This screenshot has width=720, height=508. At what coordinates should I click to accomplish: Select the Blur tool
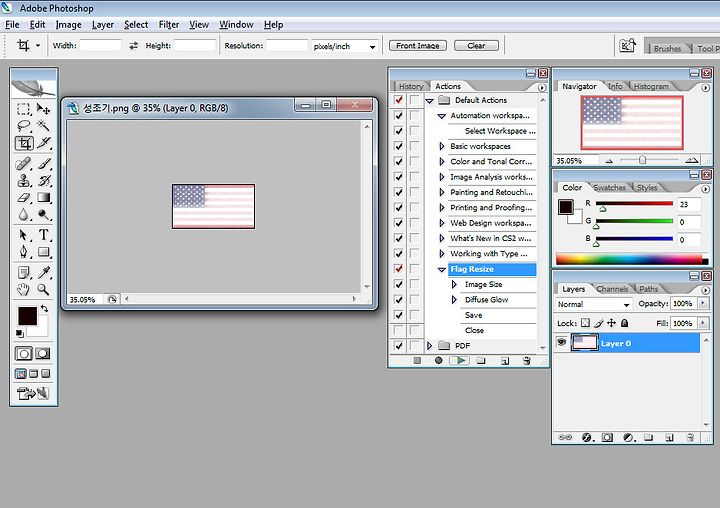pyautogui.click(x=23, y=214)
